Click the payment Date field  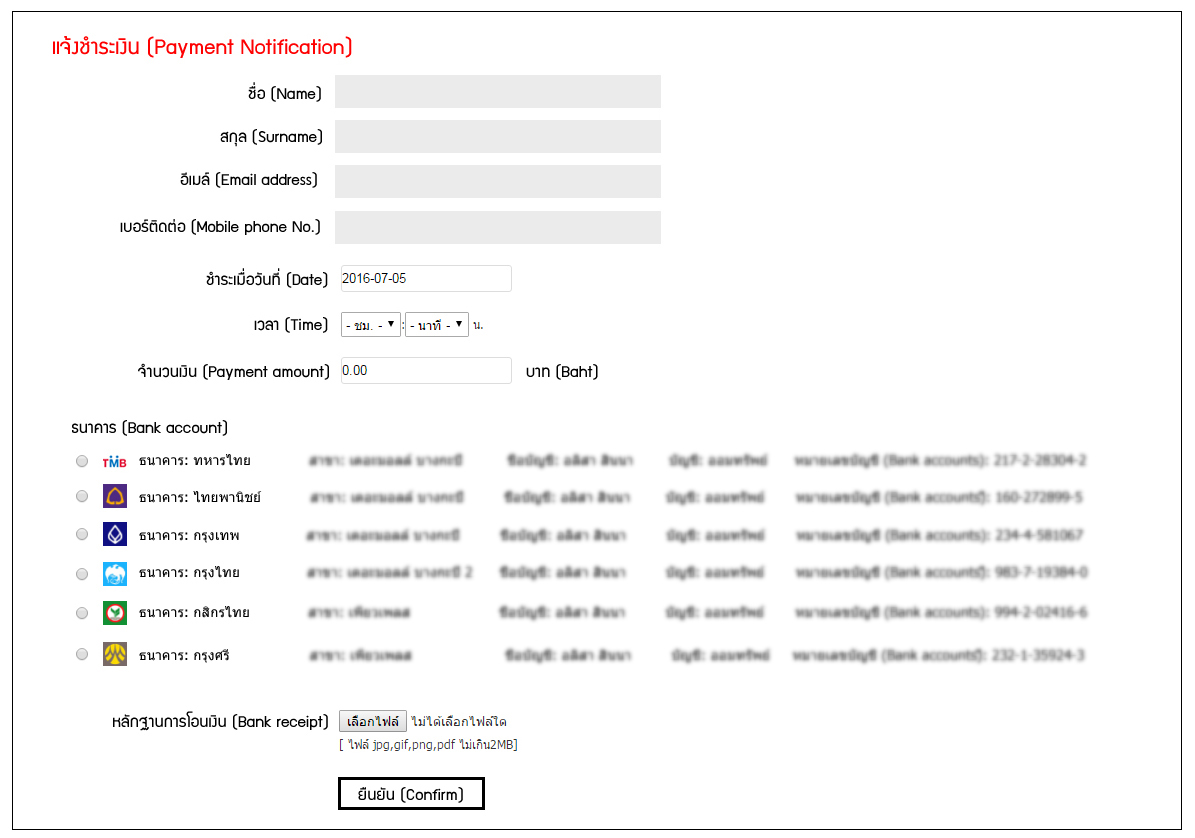pyautogui.click(x=426, y=279)
